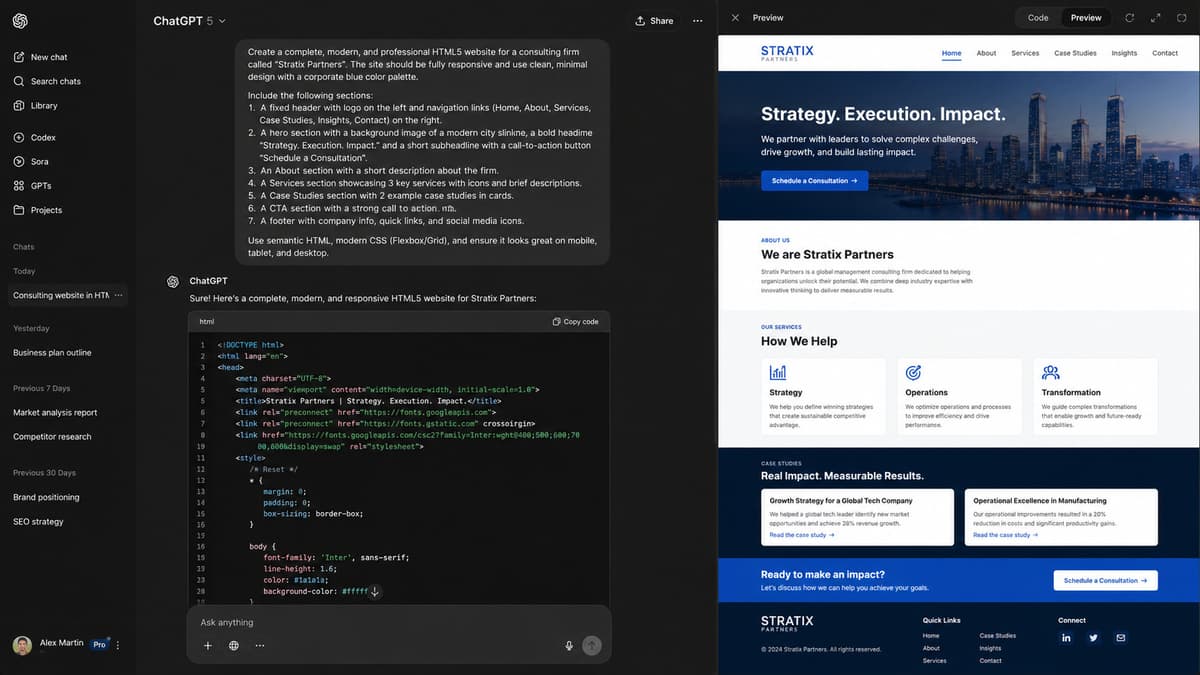Open options menu next to Alex Martin
The width and height of the screenshot is (1200, 675).
point(118,645)
